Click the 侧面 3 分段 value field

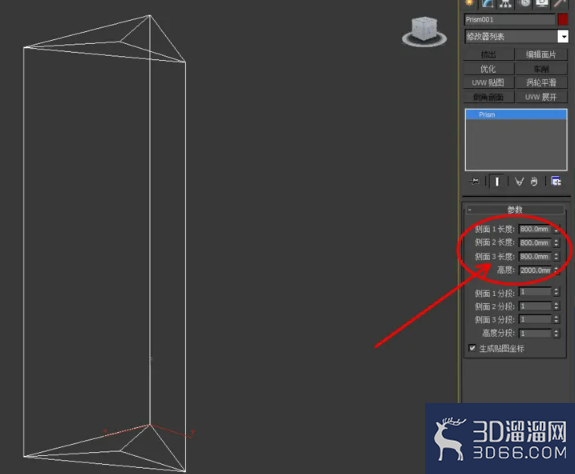pyautogui.click(x=535, y=319)
